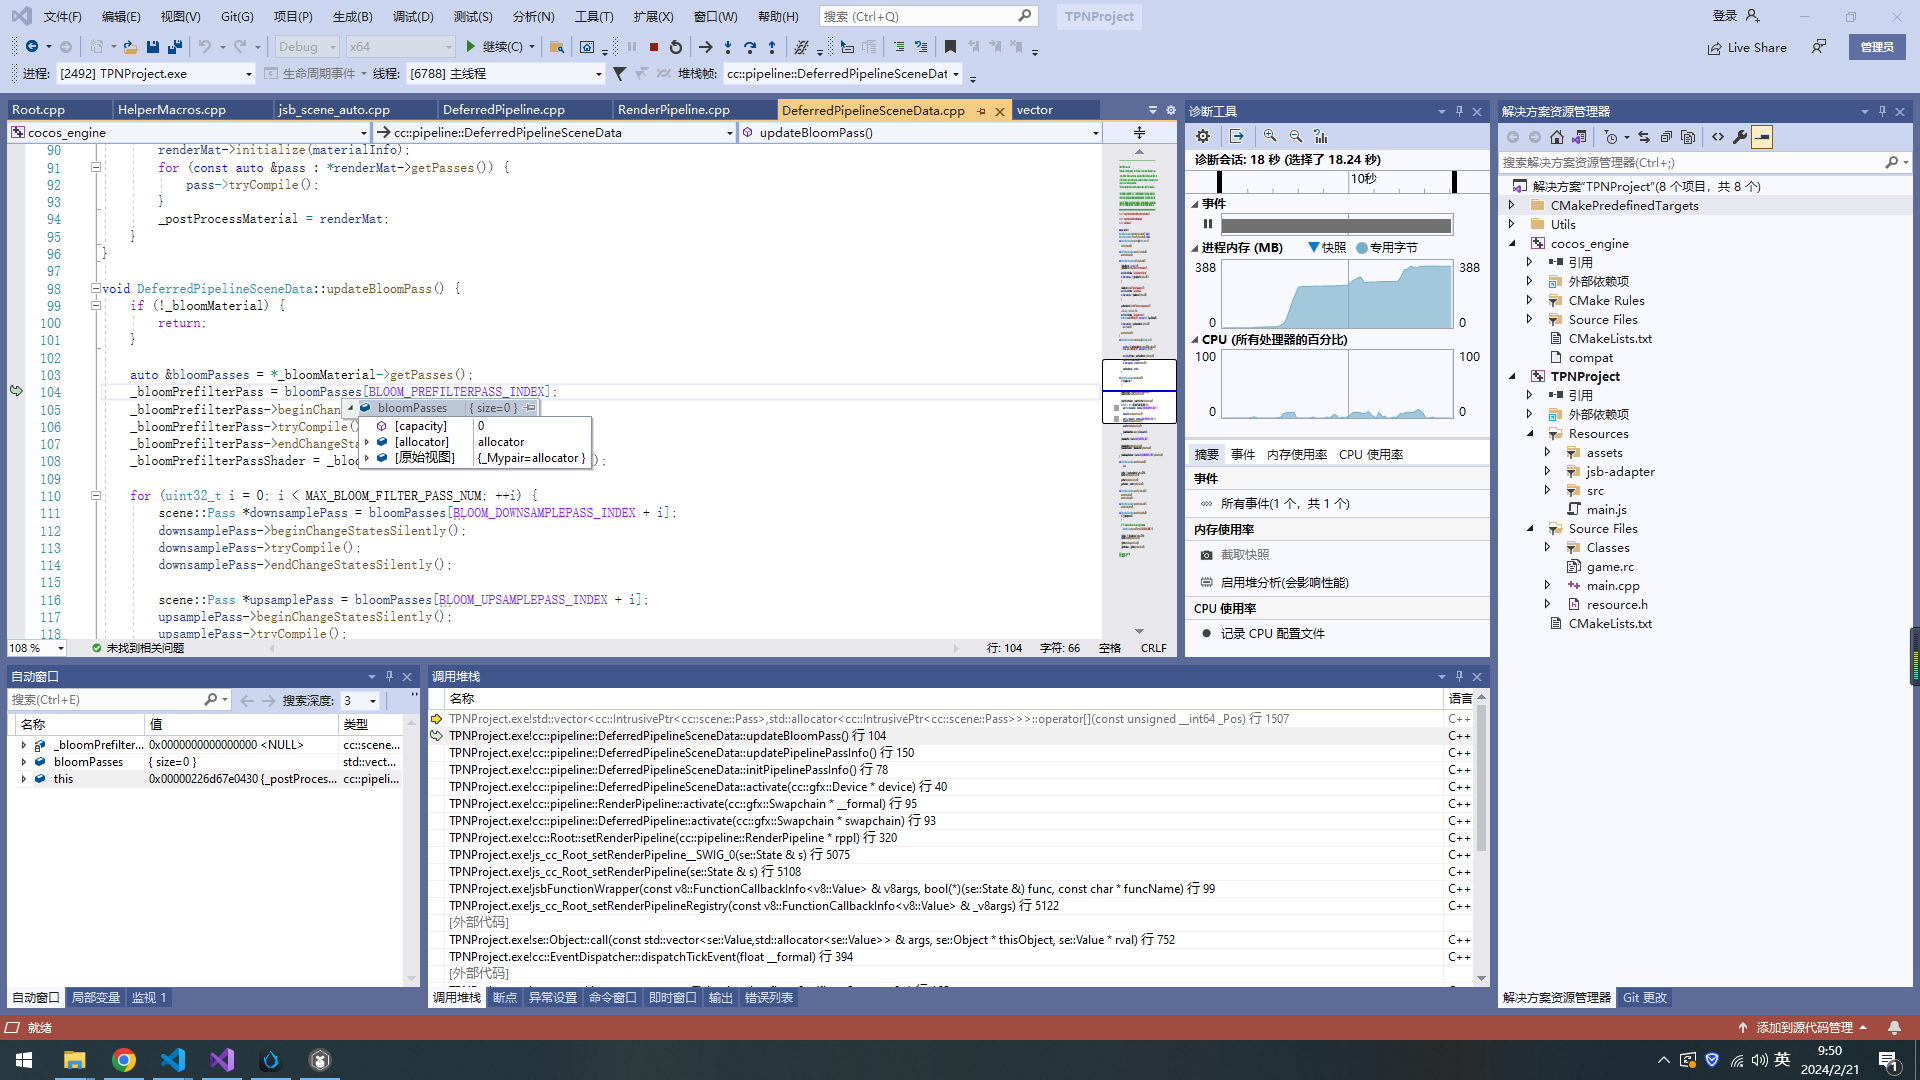
Task: Click View Code icon in Solution Explorer
Action: [1718, 137]
